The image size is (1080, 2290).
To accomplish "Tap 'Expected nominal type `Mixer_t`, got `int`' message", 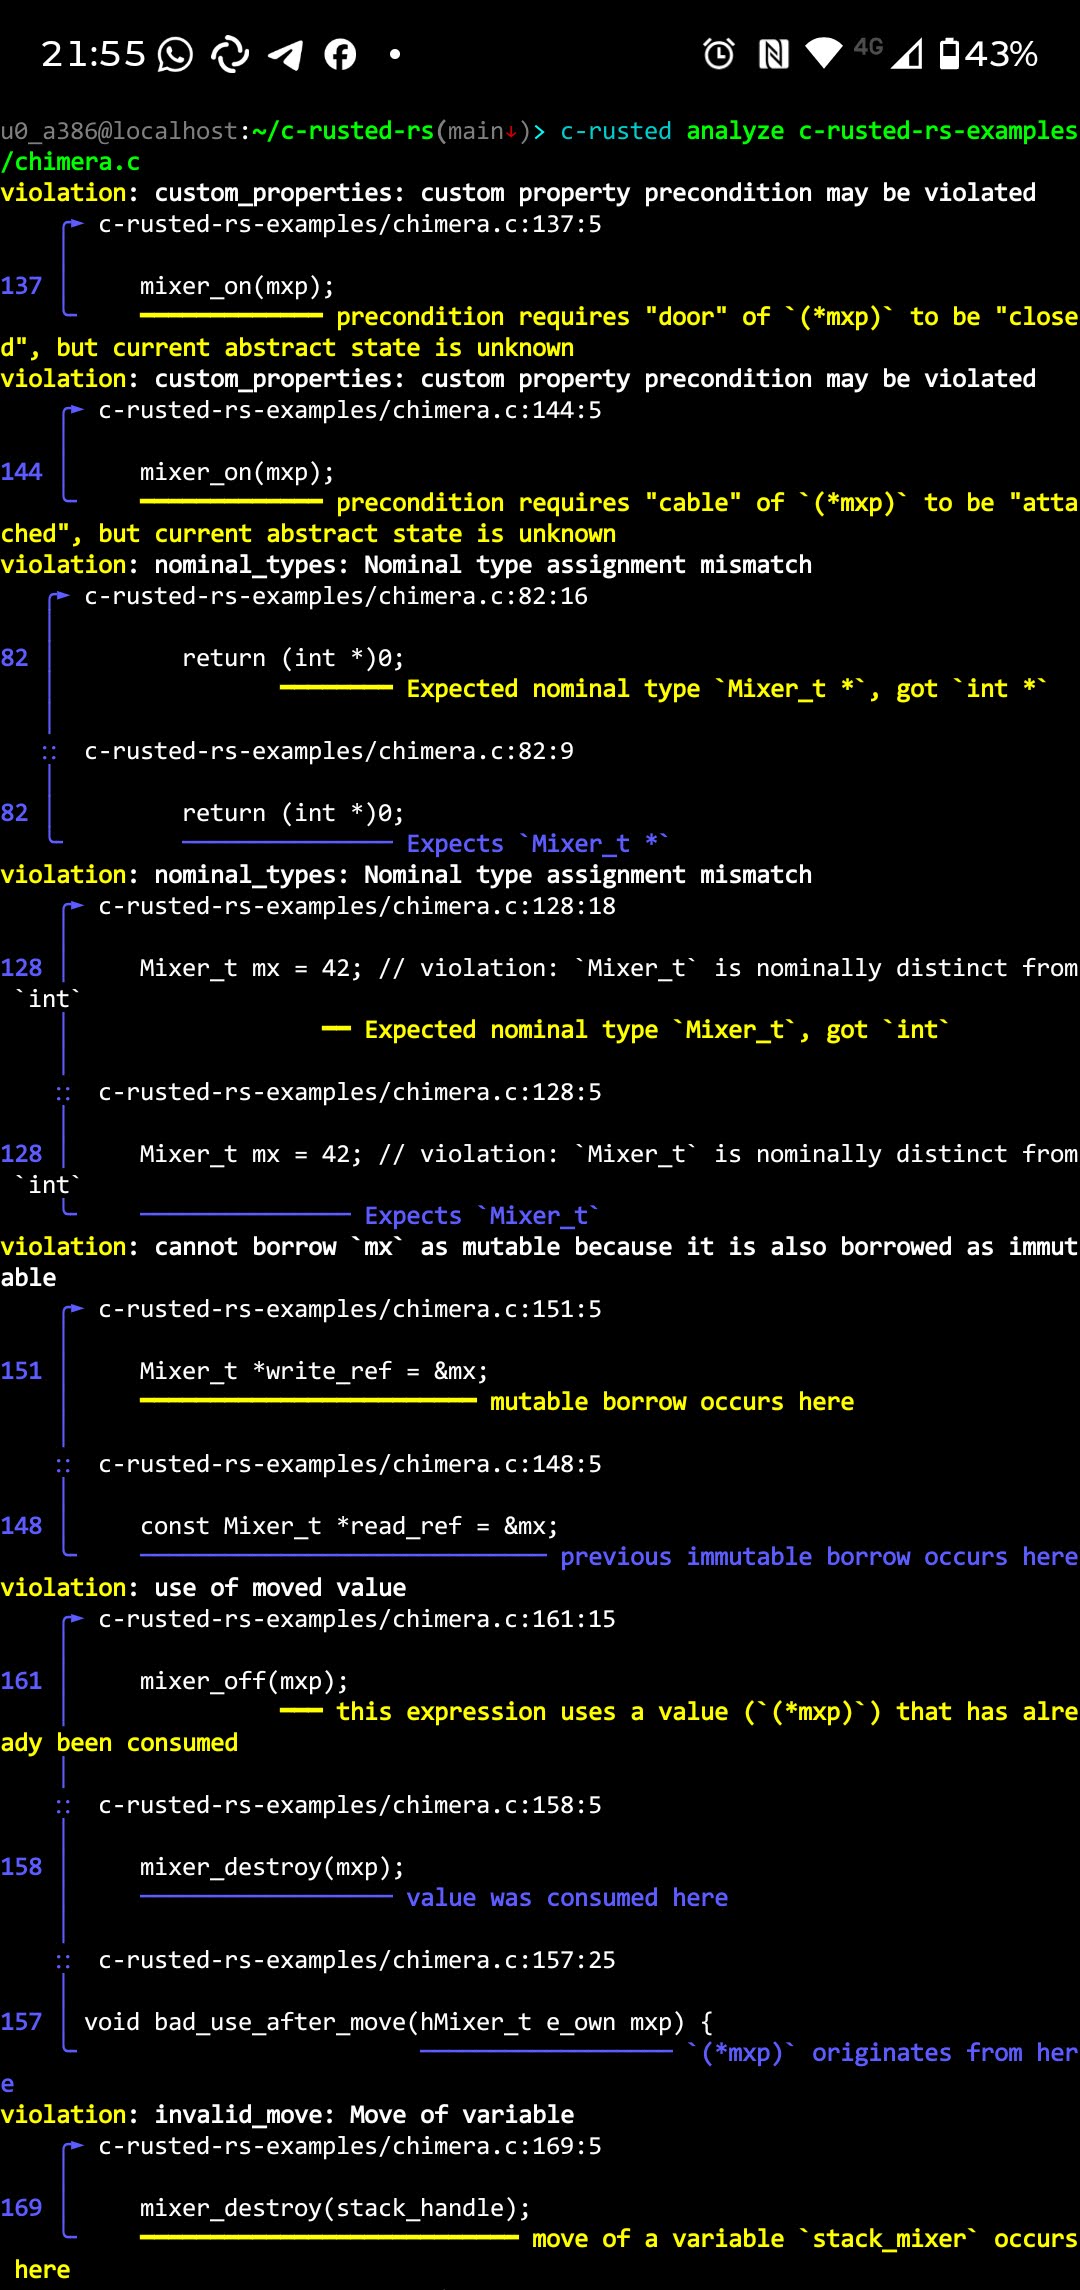I will tap(656, 1030).
